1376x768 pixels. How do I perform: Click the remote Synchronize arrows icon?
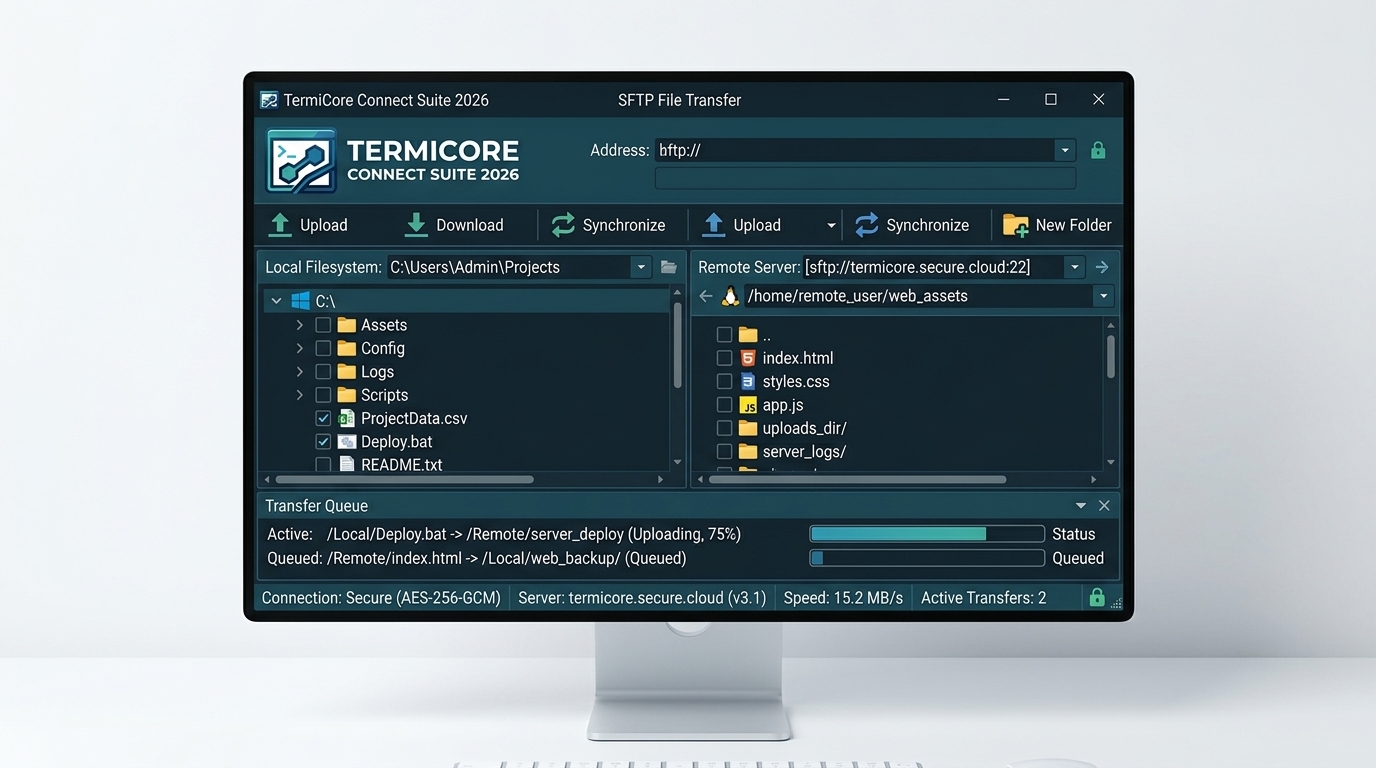pos(866,225)
